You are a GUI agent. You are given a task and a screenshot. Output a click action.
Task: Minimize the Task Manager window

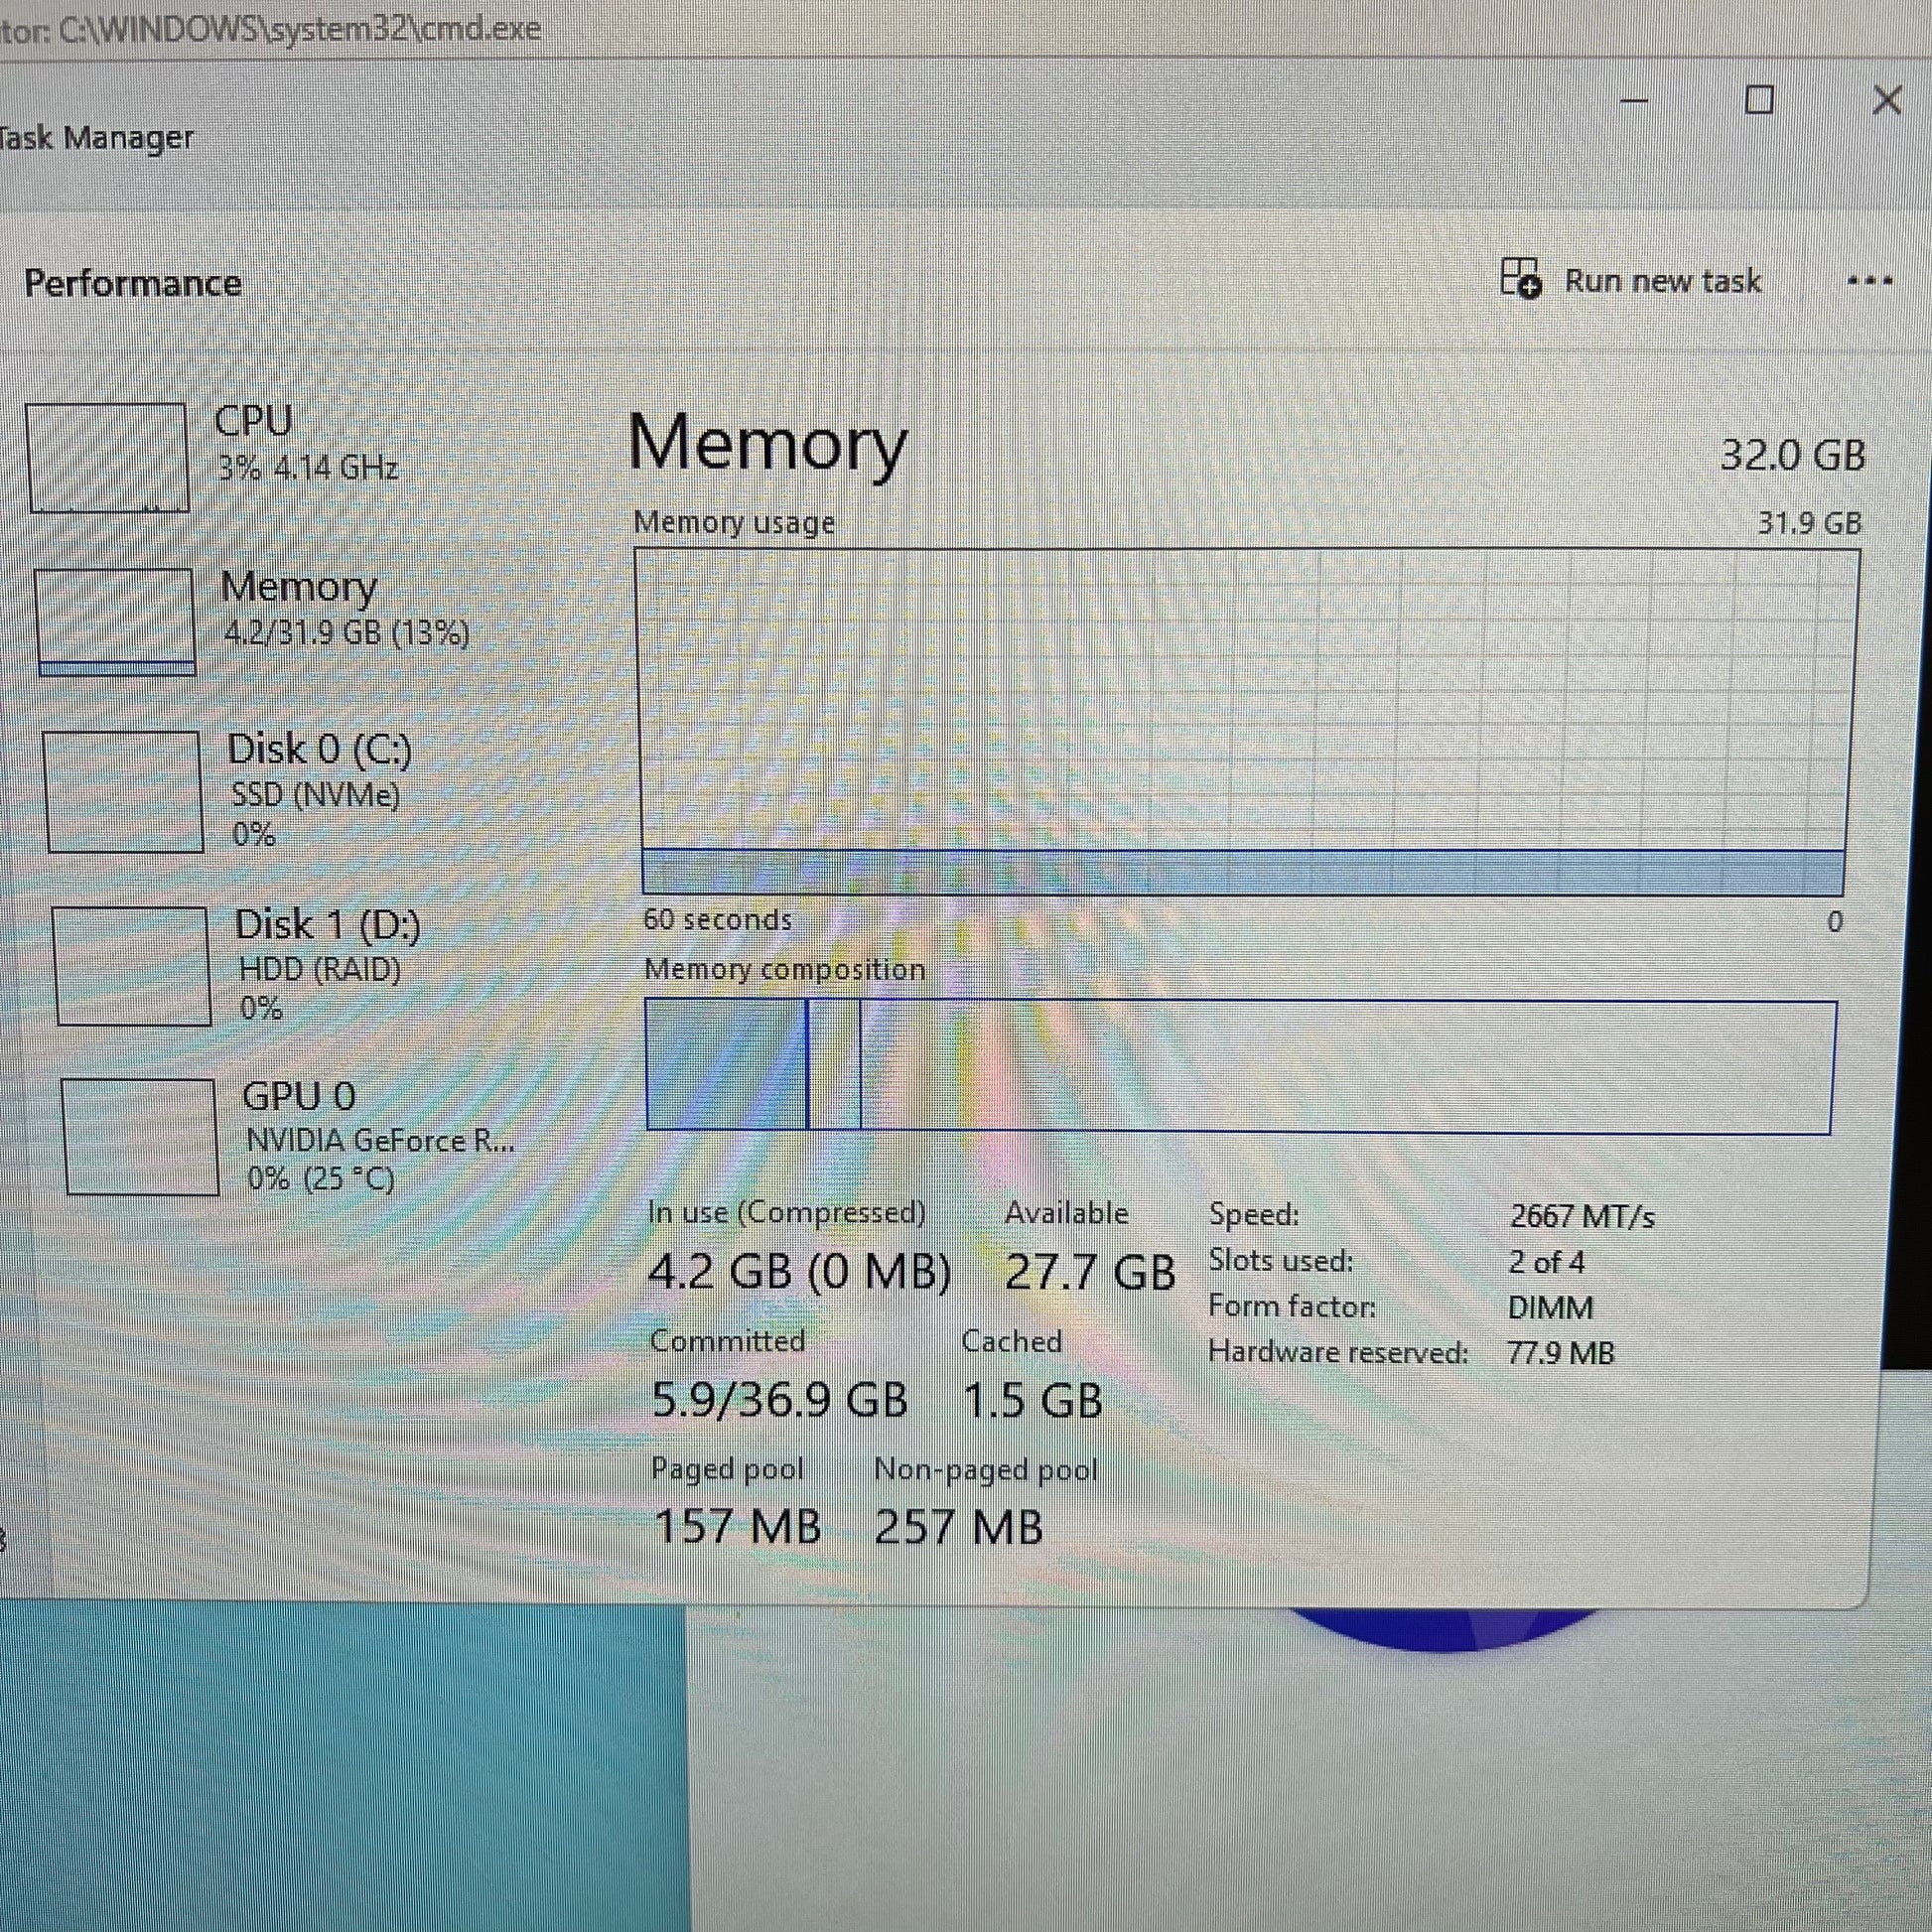[1634, 101]
